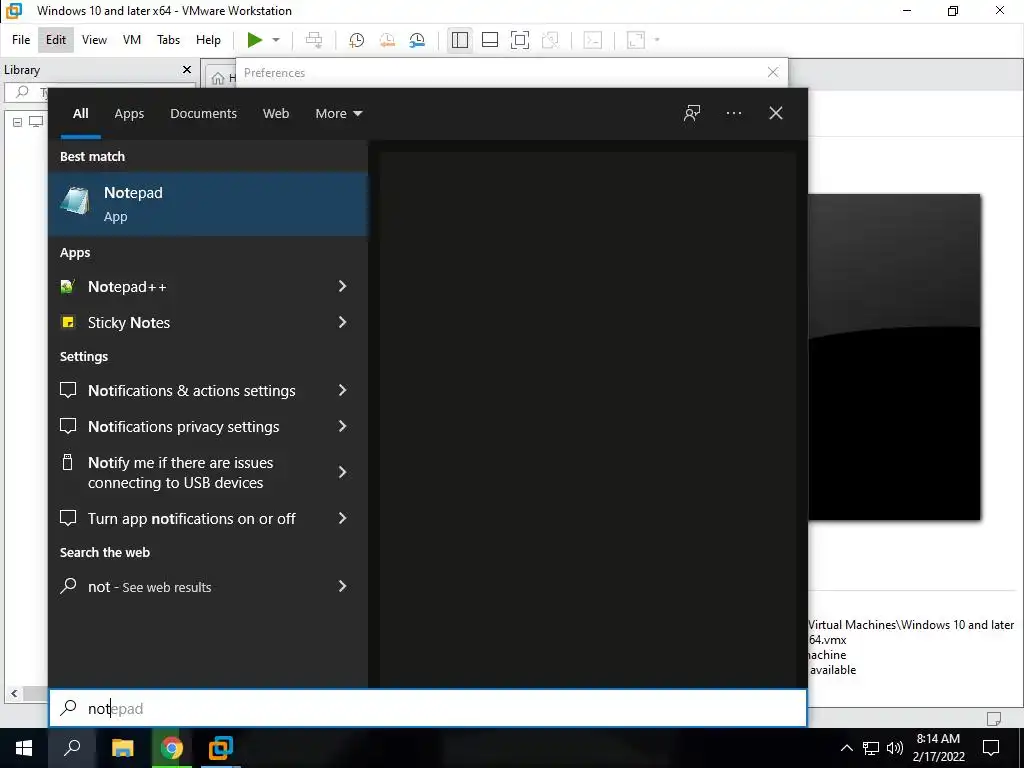Expand USB devices notify setting chevron
The height and width of the screenshot is (768, 1024).
pos(342,472)
